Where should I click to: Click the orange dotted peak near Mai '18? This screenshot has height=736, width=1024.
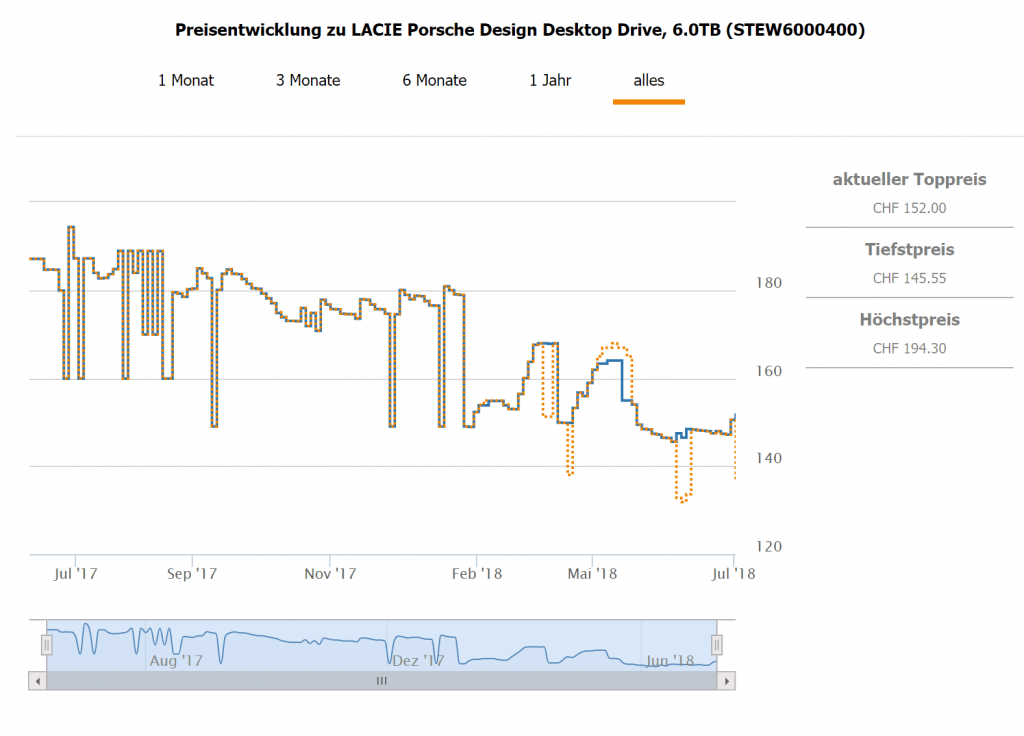click(614, 345)
